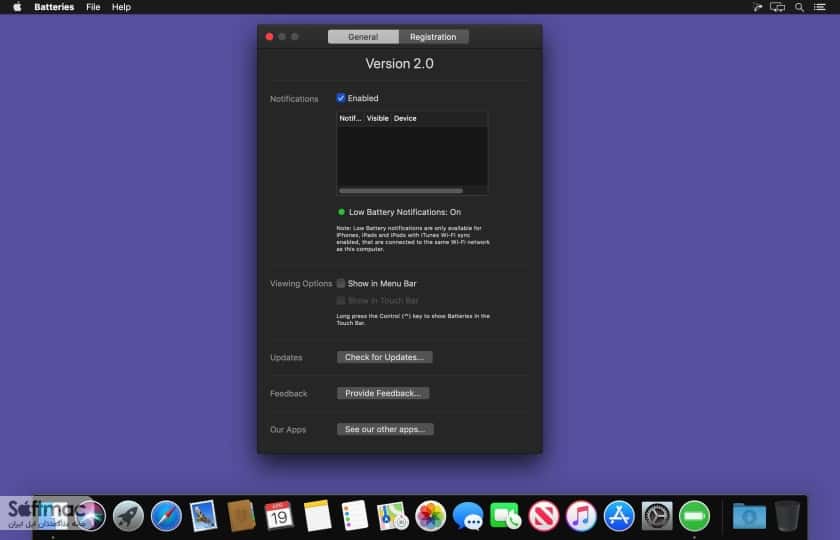The width and height of the screenshot is (840, 540).
Task: Open the Batteries application menu
Action: 54,7
